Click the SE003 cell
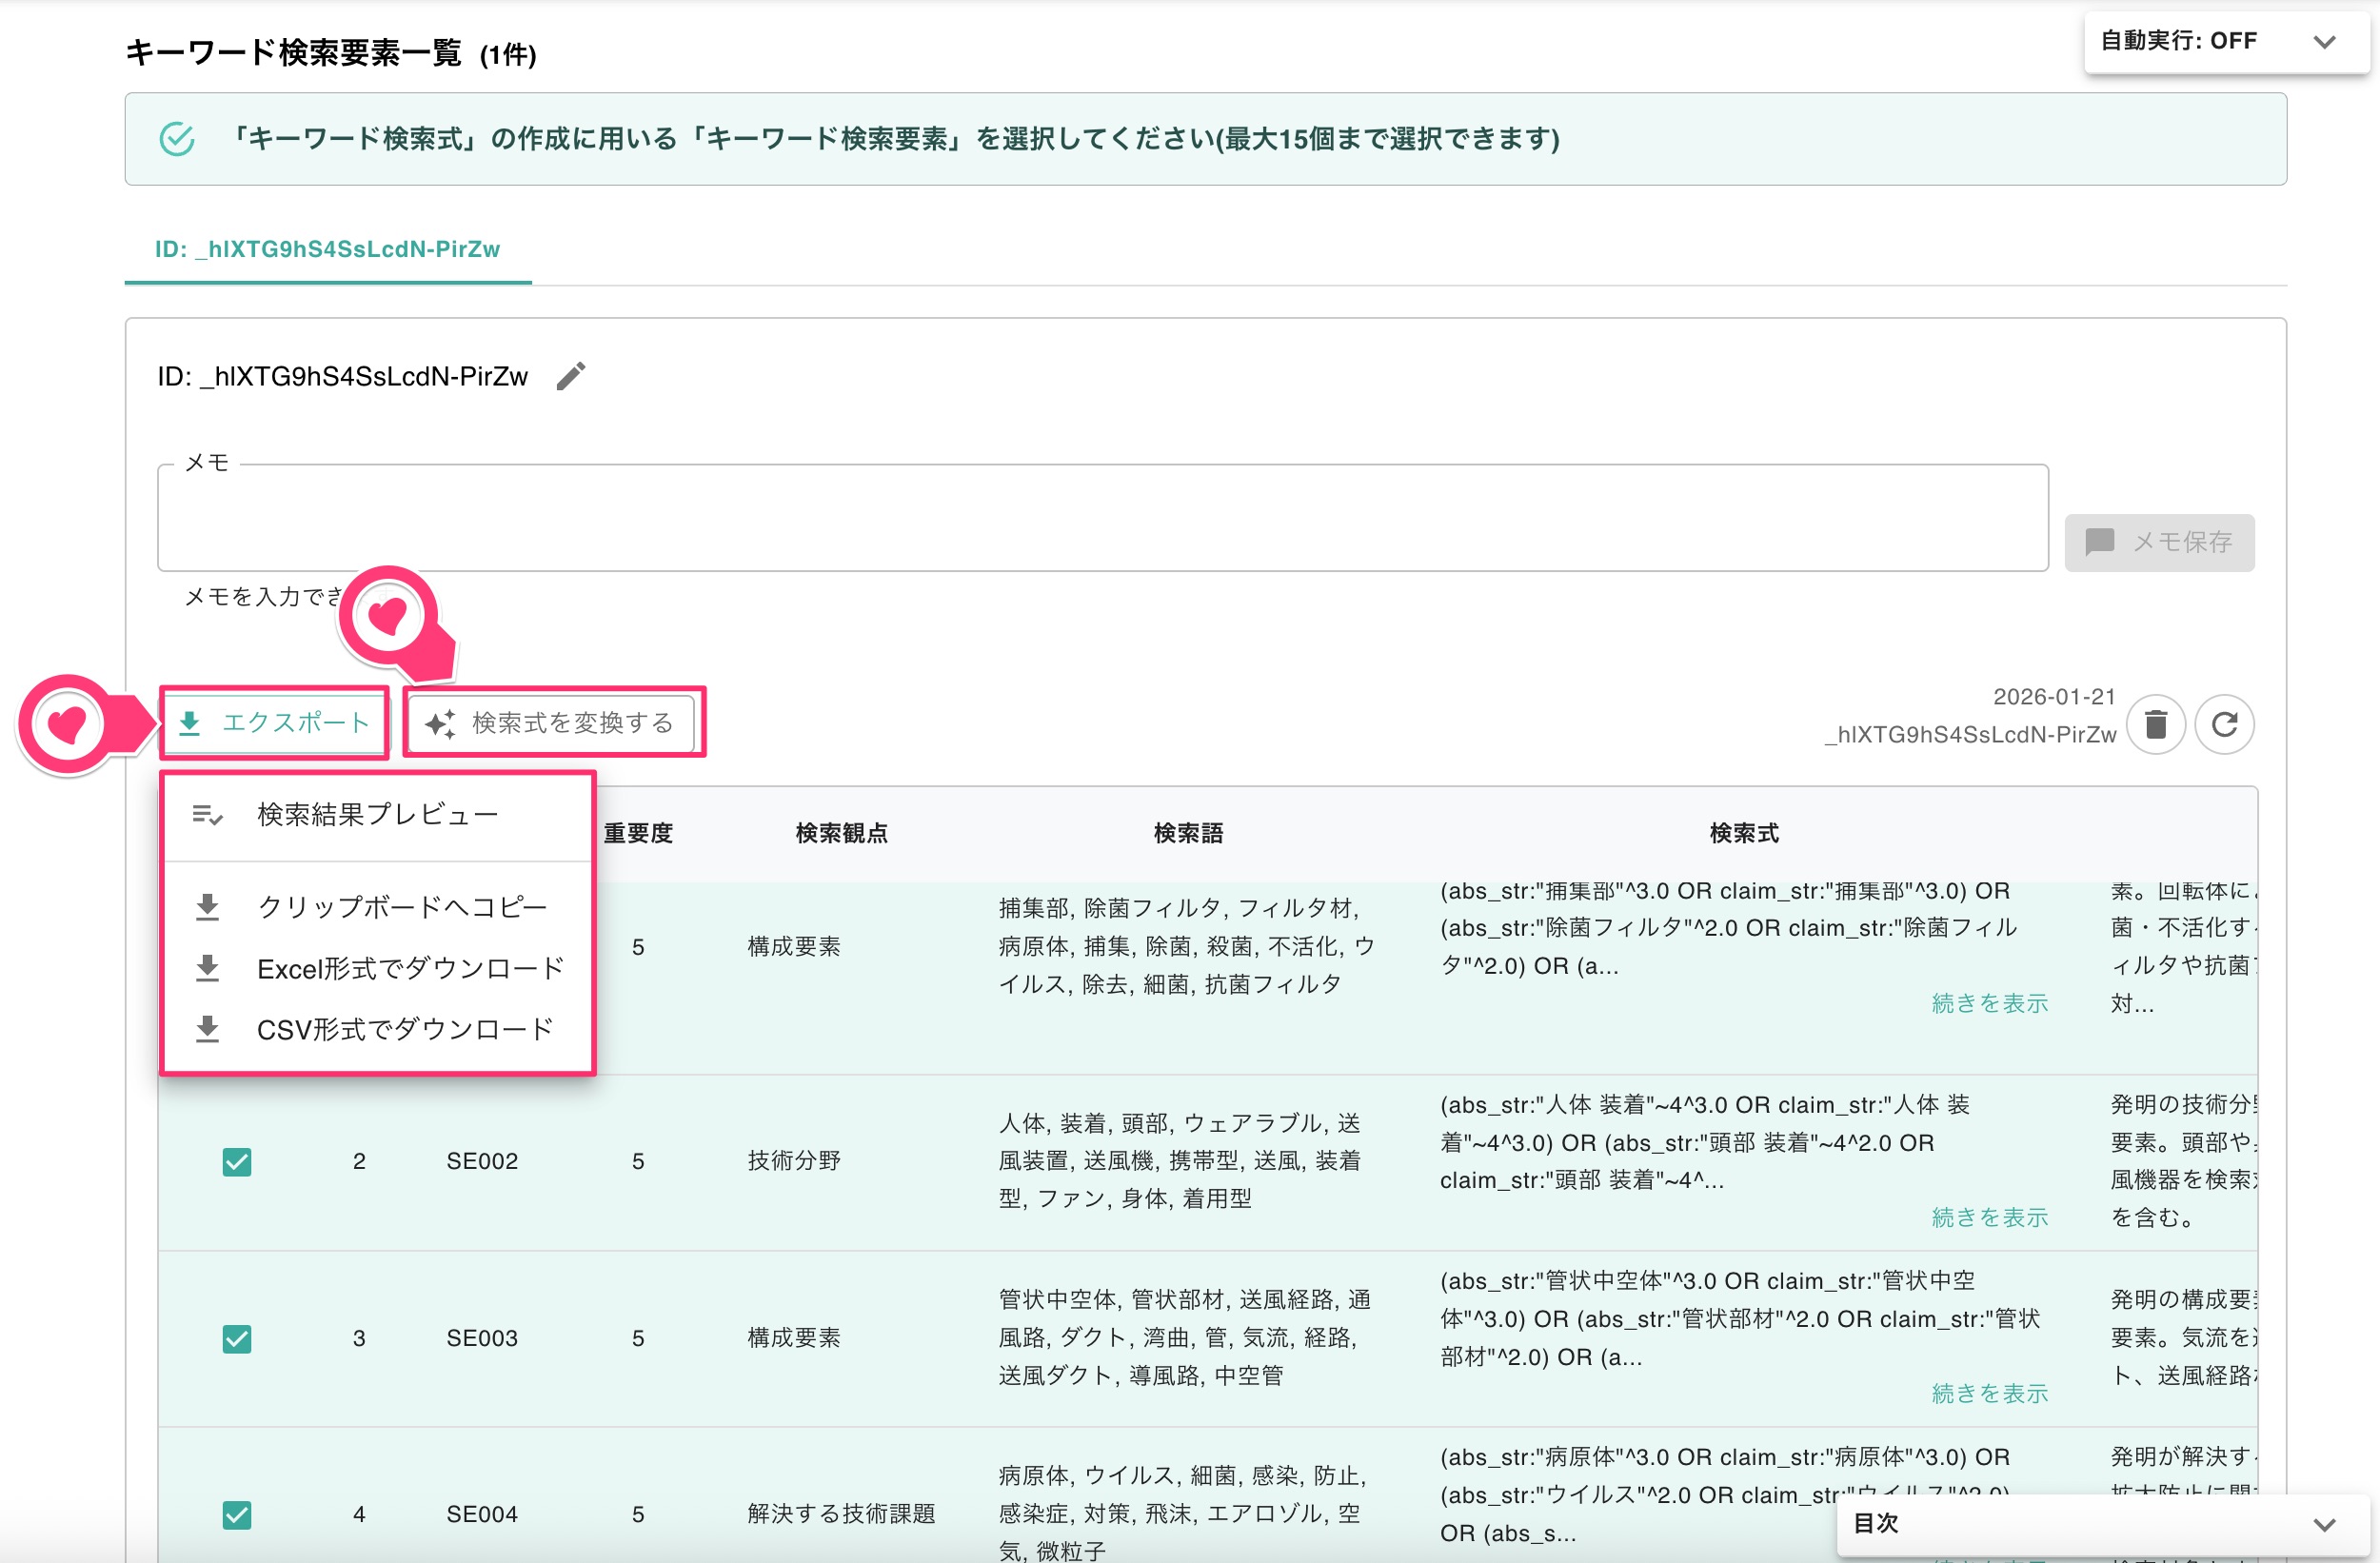This screenshot has width=2380, height=1563. coord(482,1338)
